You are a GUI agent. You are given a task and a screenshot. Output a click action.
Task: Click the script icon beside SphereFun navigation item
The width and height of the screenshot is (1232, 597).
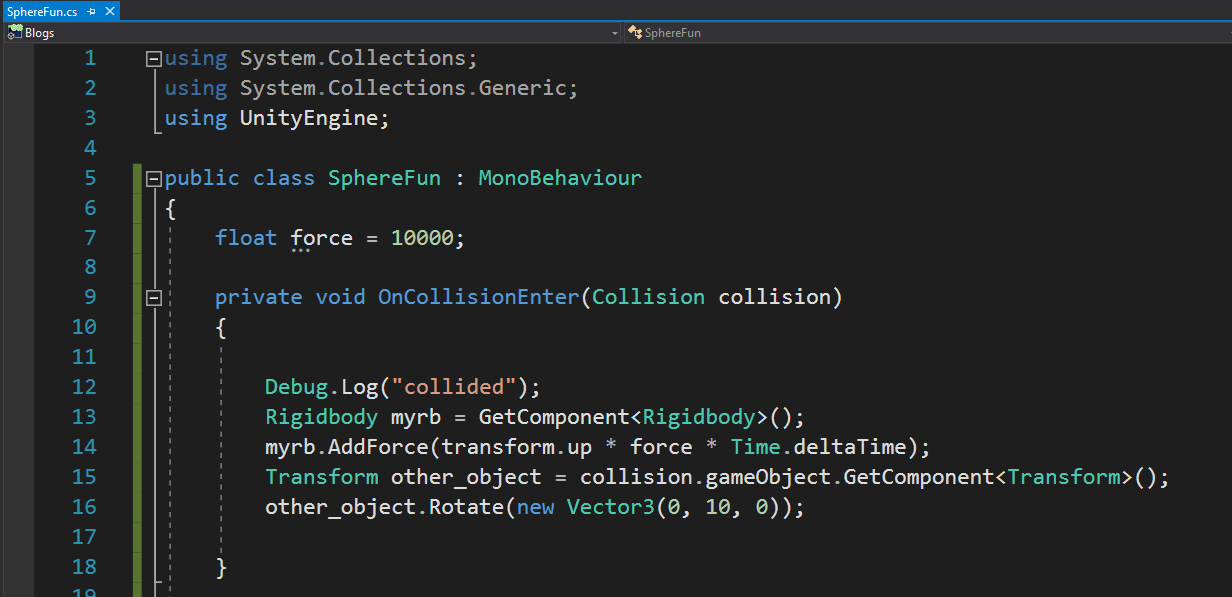tap(635, 32)
